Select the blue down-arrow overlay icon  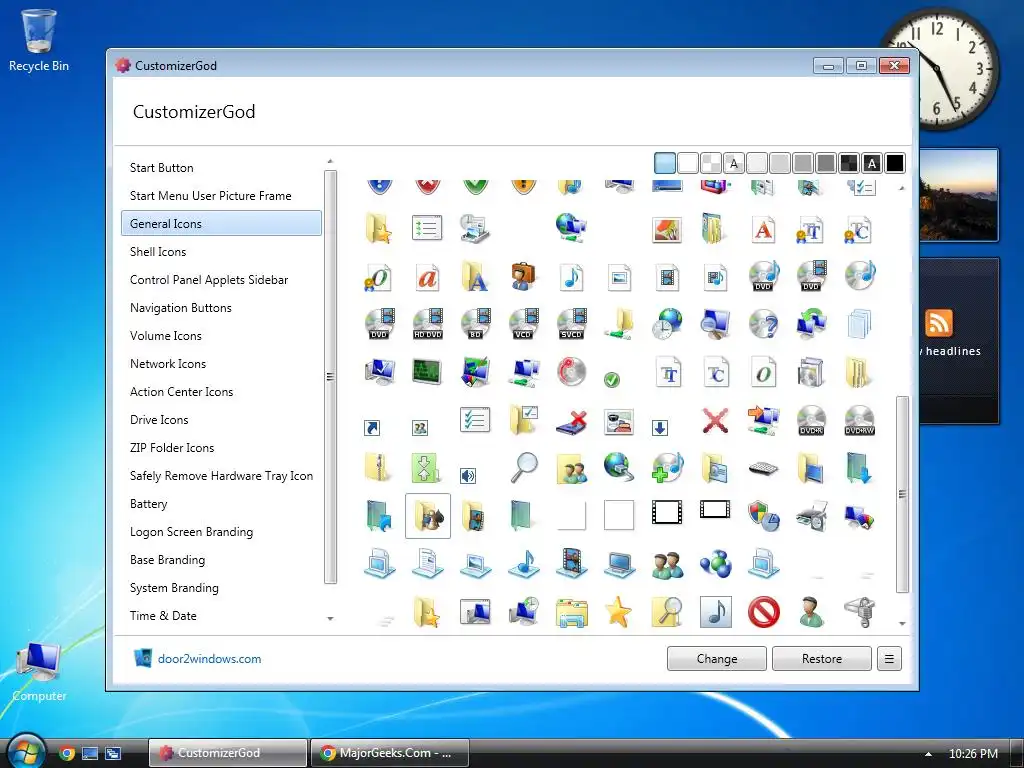pyautogui.click(x=660, y=428)
